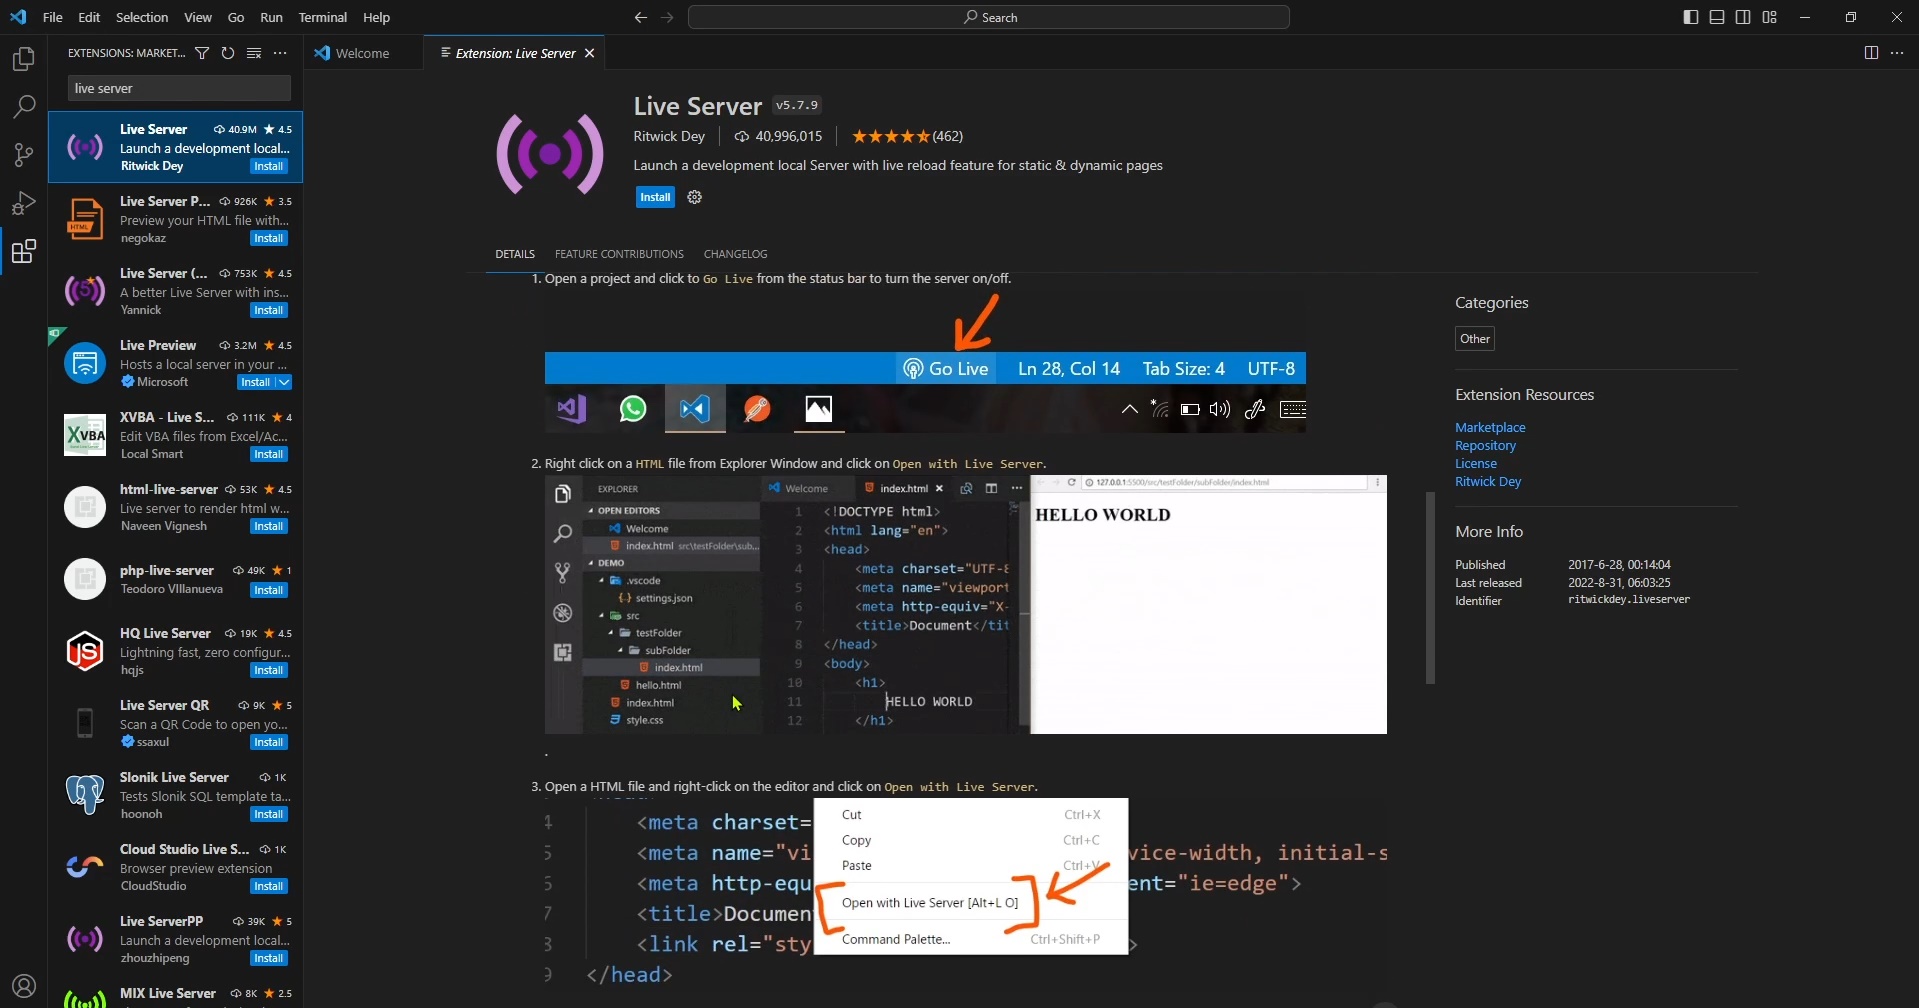Switch to the Welcome tab
Screen dimensions: 1919x1008
(x=363, y=53)
